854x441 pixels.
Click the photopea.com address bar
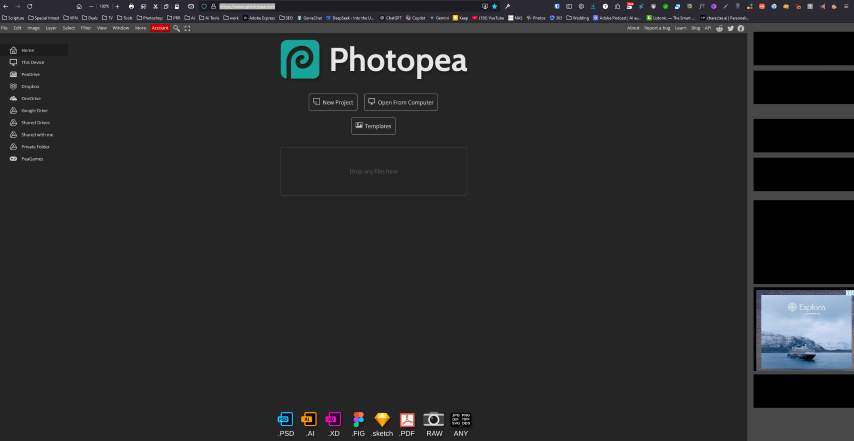point(349,7)
